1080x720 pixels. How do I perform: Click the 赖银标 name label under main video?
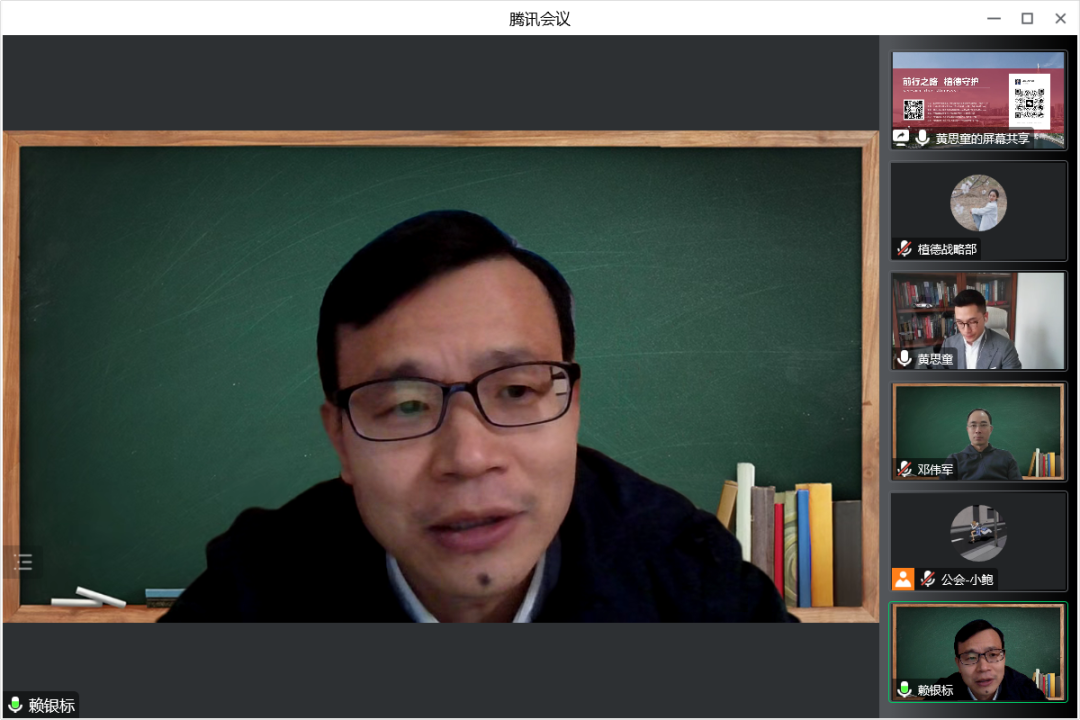point(51,705)
